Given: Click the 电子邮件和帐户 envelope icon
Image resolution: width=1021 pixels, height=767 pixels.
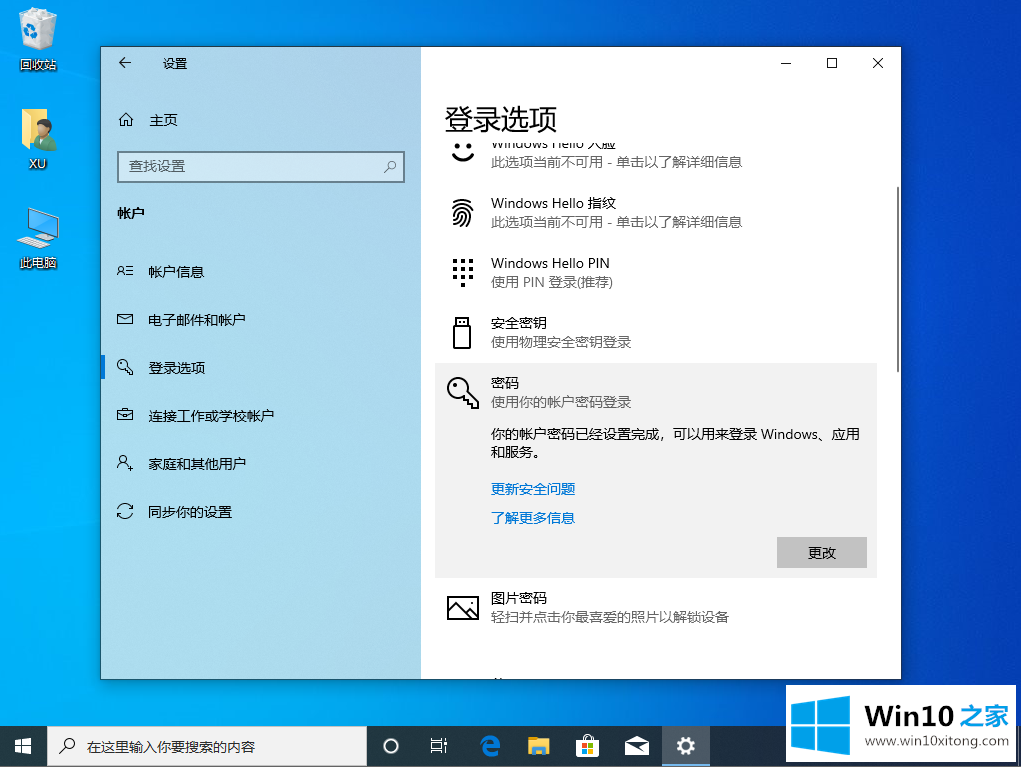Looking at the screenshot, I should tap(125, 319).
